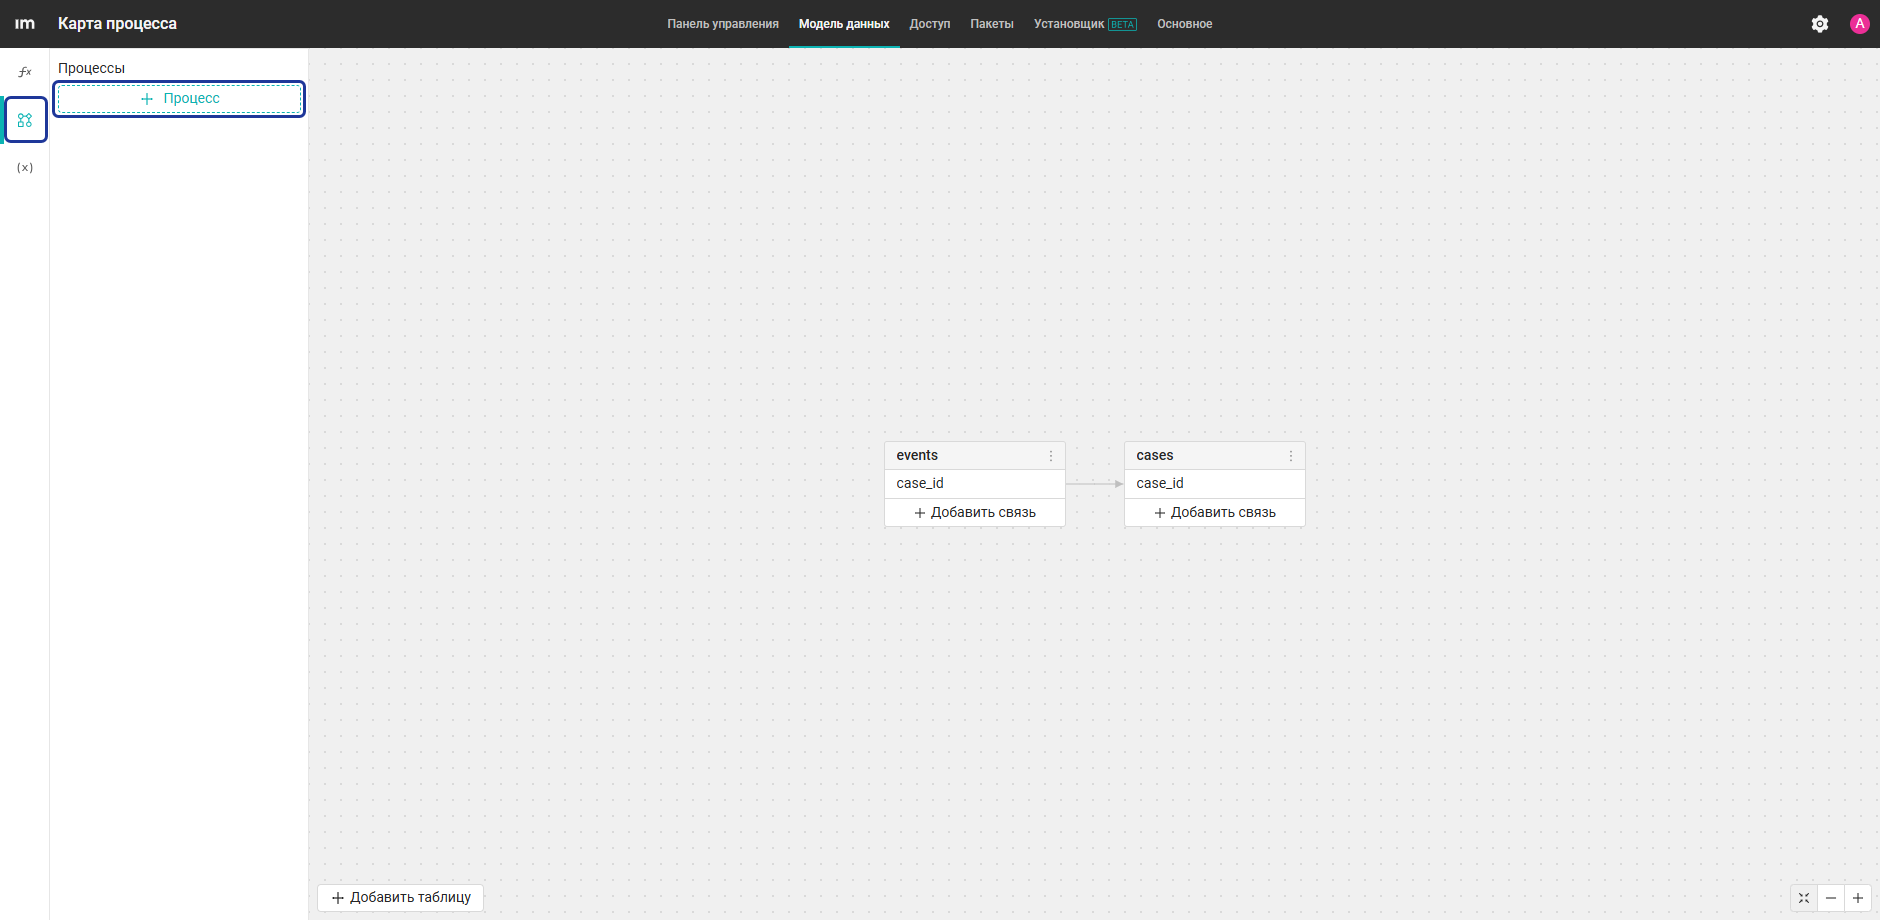Open the user avatar menu
The image size is (1880, 920).
[x=1860, y=24]
